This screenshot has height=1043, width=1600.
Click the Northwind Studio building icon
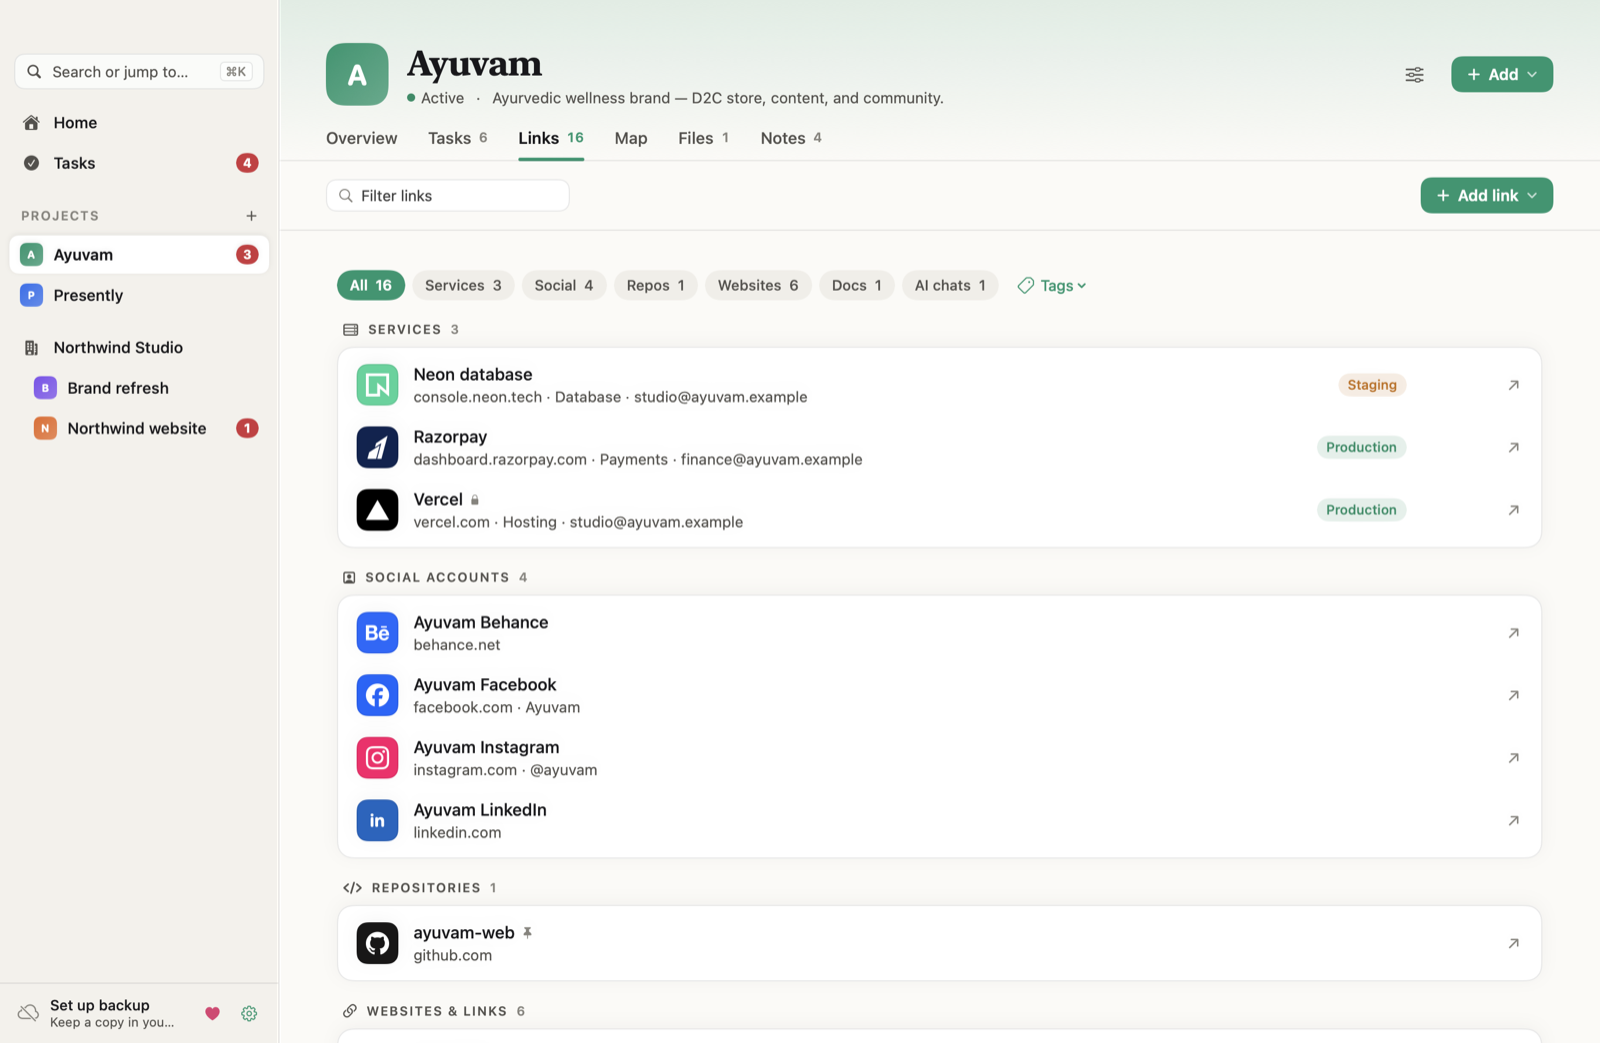click(x=31, y=348)
